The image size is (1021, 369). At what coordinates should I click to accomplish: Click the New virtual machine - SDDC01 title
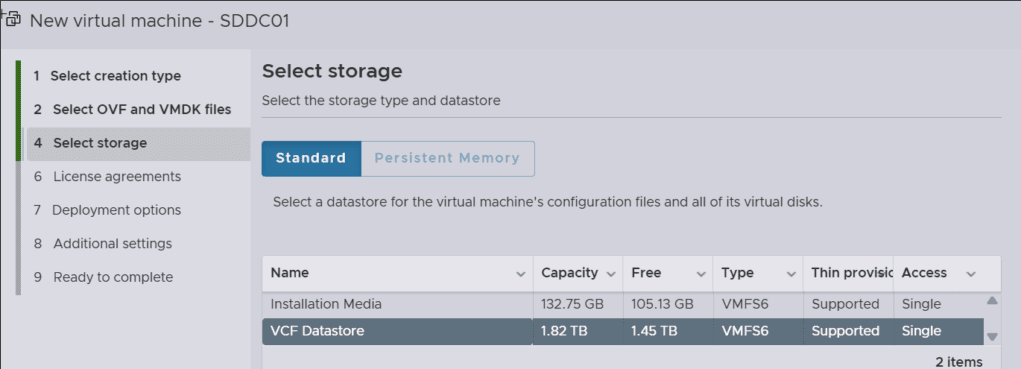point(160,20)
